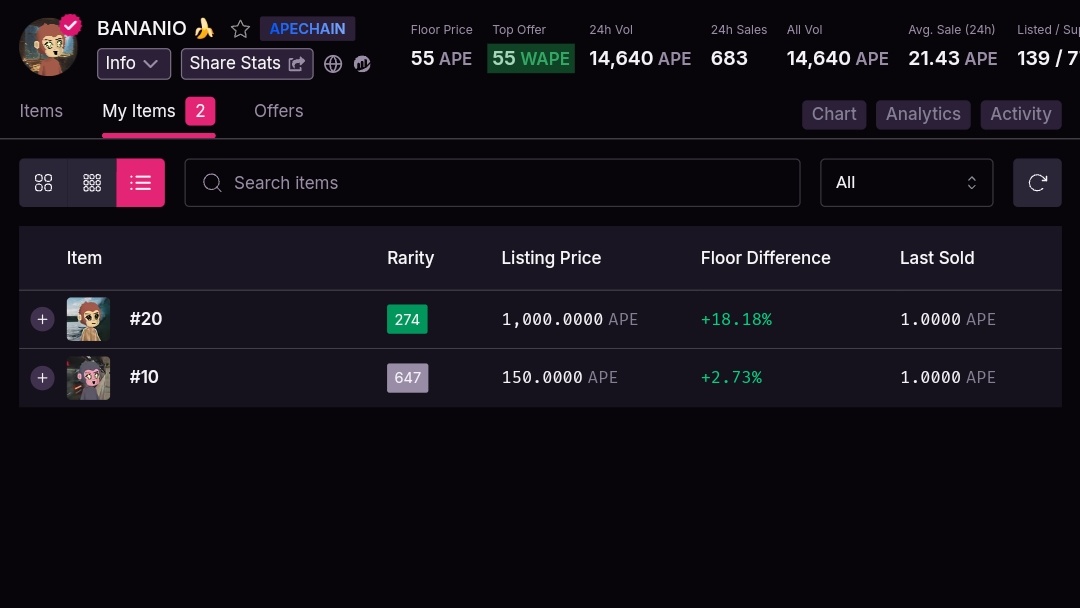Screen dimensions: 1080x608
Task: Open the collection website globe icon
Action: pyautogui.click(x=333, y=64)
